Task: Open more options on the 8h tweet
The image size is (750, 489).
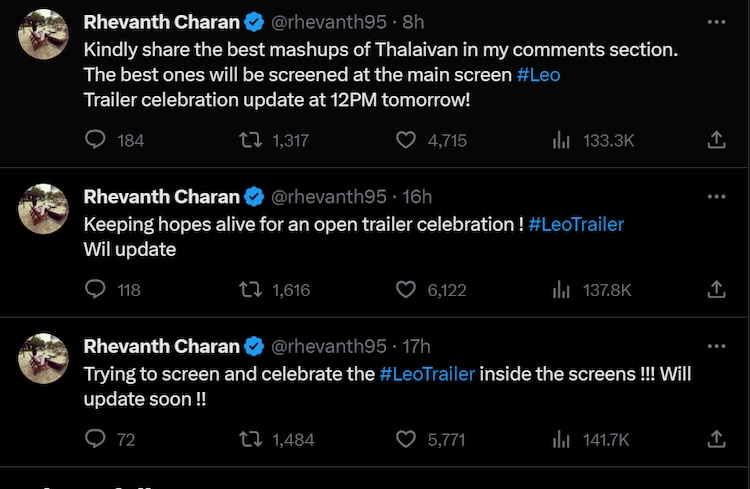Action: click(x=716, y=21)
